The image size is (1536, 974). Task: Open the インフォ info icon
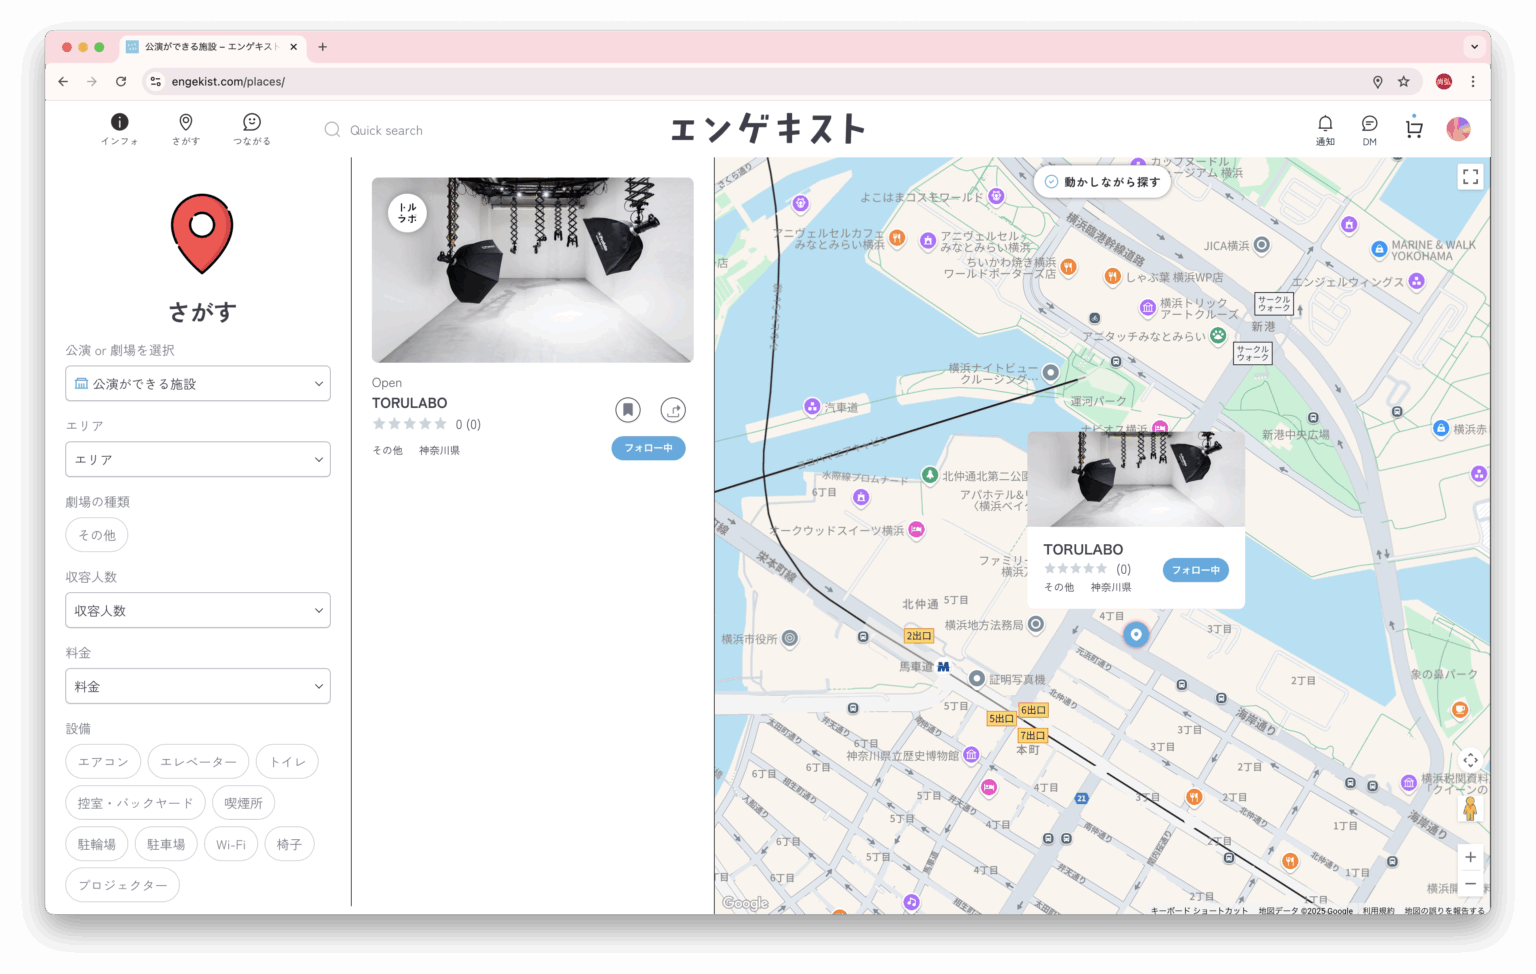coord(119,128)
